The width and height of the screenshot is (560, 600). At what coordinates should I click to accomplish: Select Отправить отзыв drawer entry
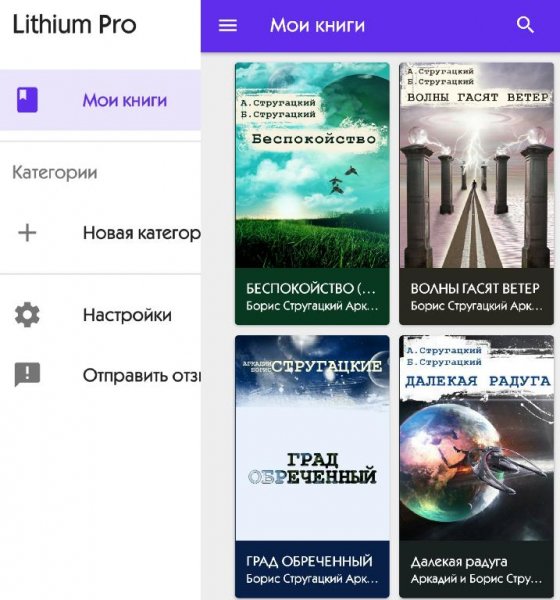pyautogui.click(x=100, y=375)
